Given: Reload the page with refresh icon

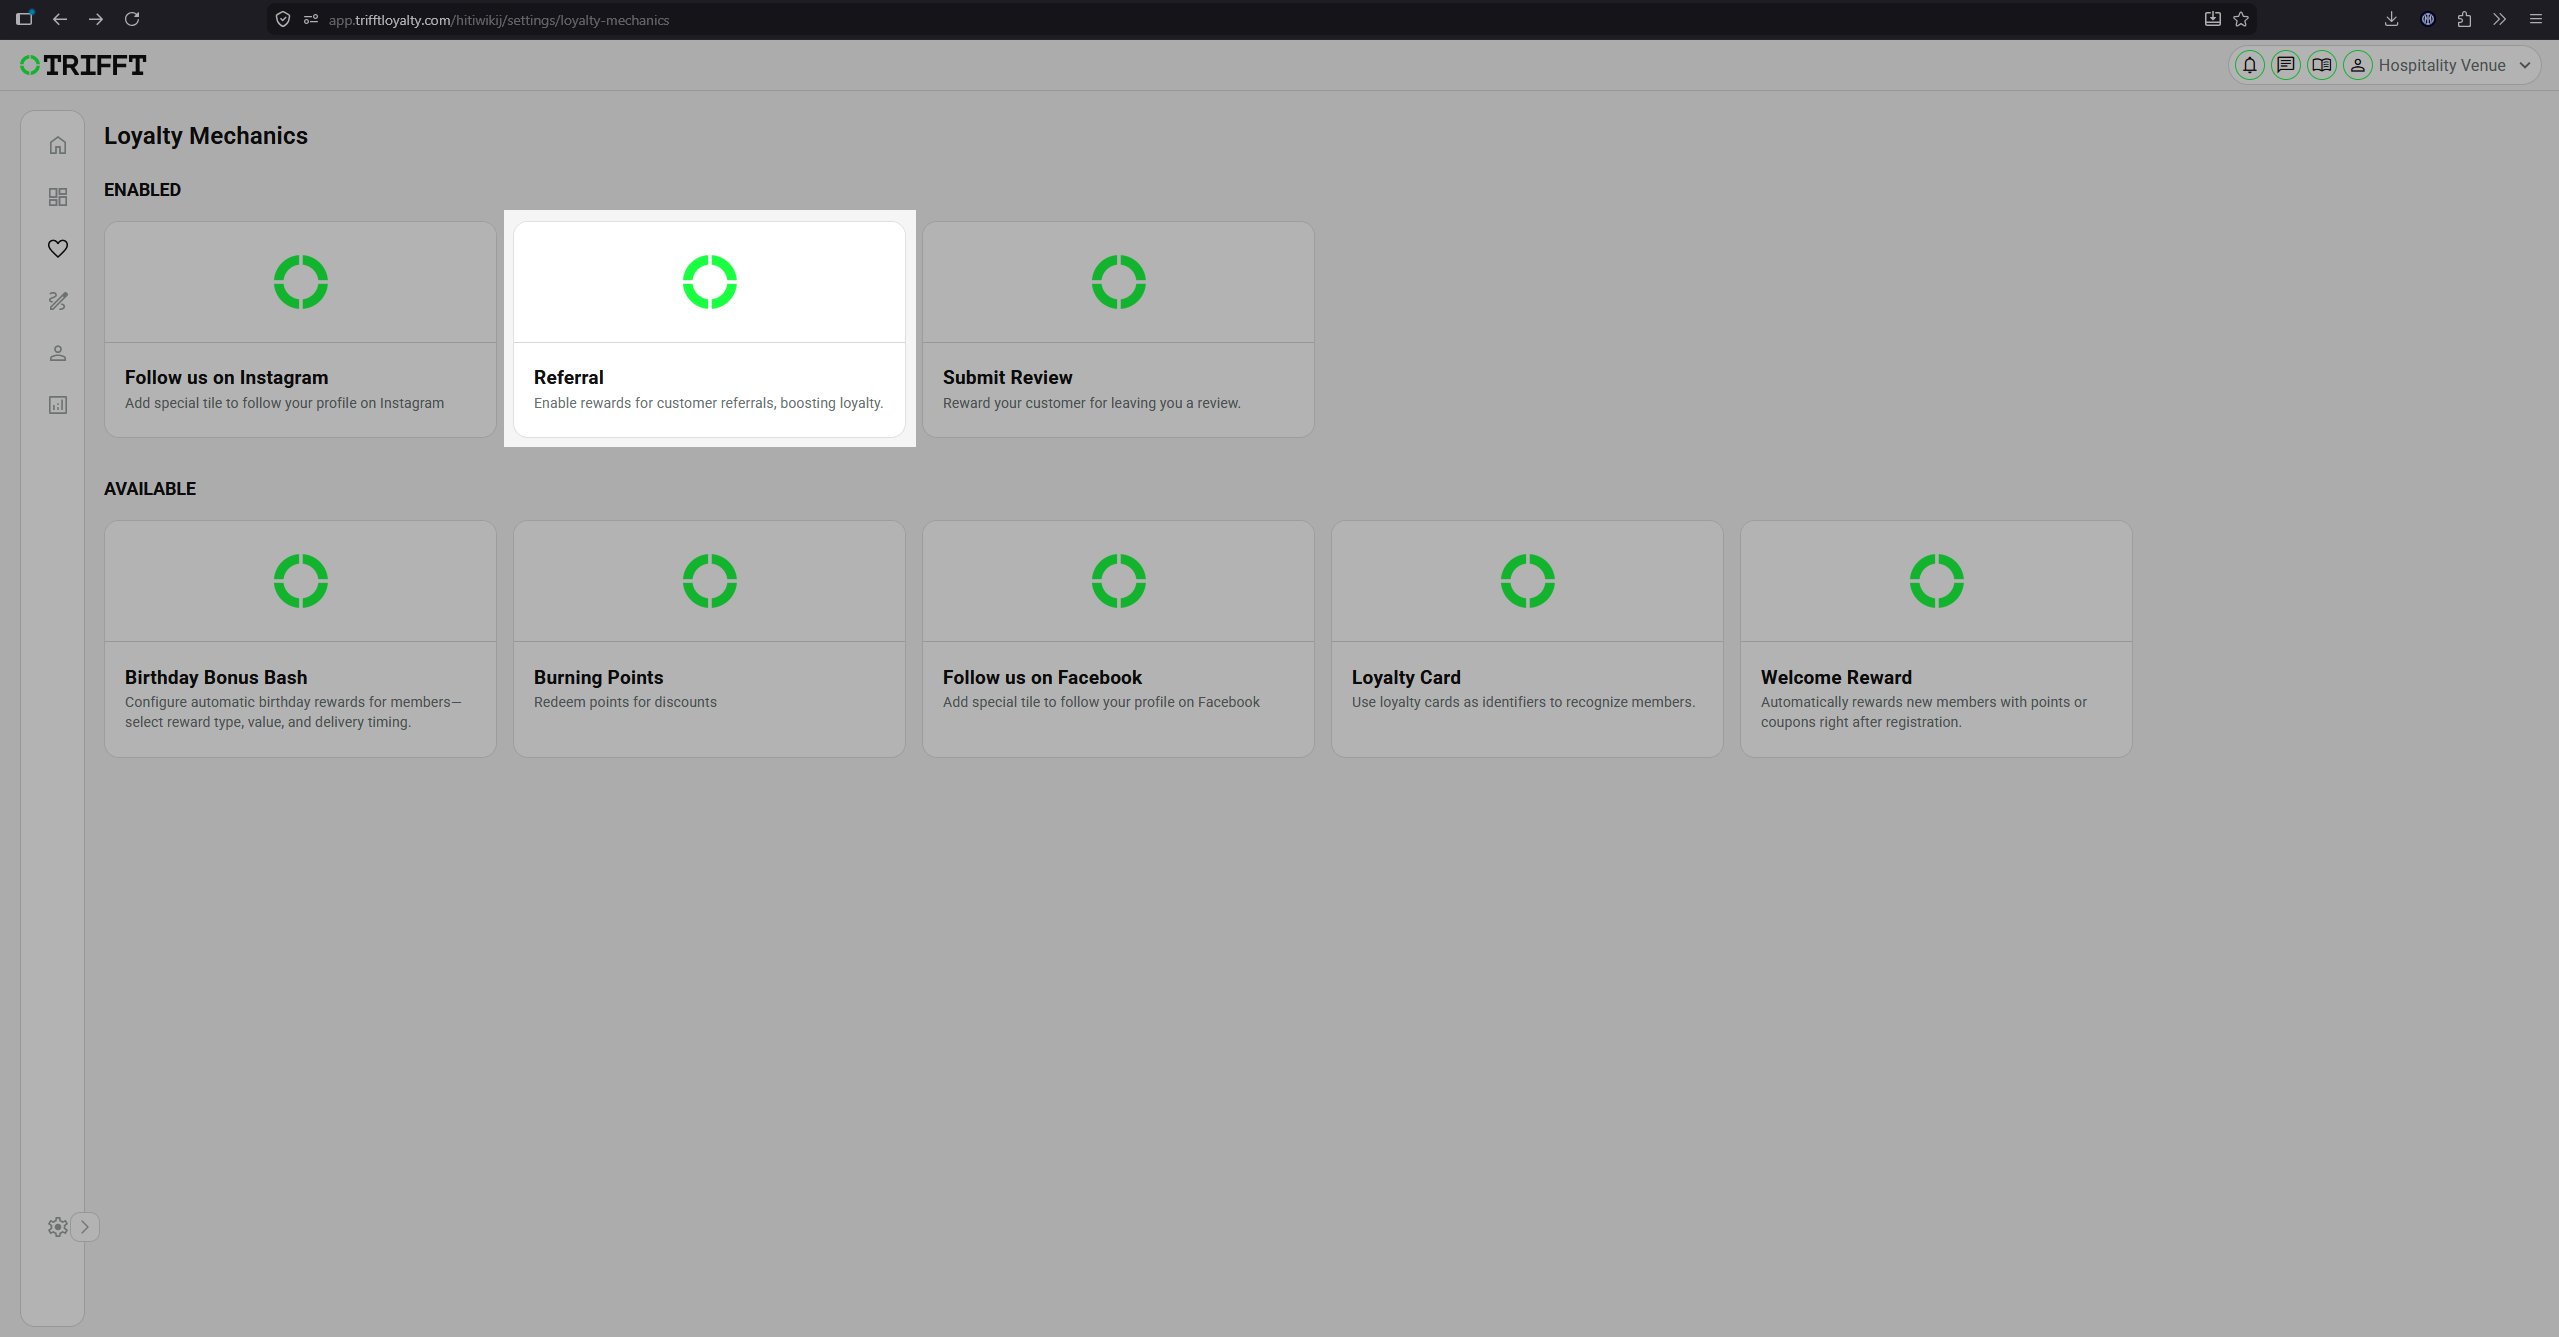Looking at the screenshot, I should [x=132, y=19].
